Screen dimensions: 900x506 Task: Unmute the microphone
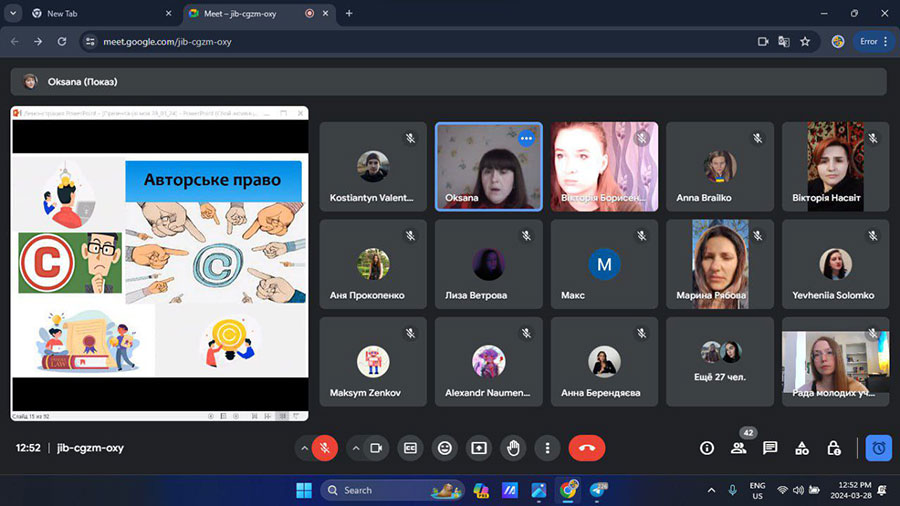pos(325,448)
